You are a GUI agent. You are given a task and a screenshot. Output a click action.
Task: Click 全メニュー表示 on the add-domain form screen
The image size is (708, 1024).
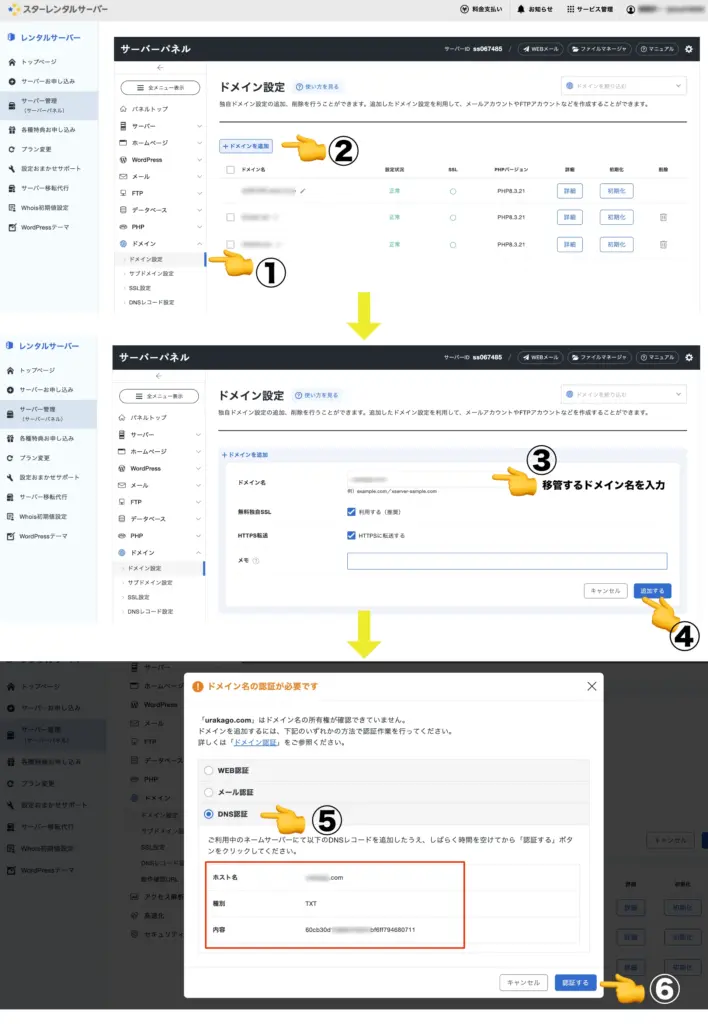tap(159, 396)
